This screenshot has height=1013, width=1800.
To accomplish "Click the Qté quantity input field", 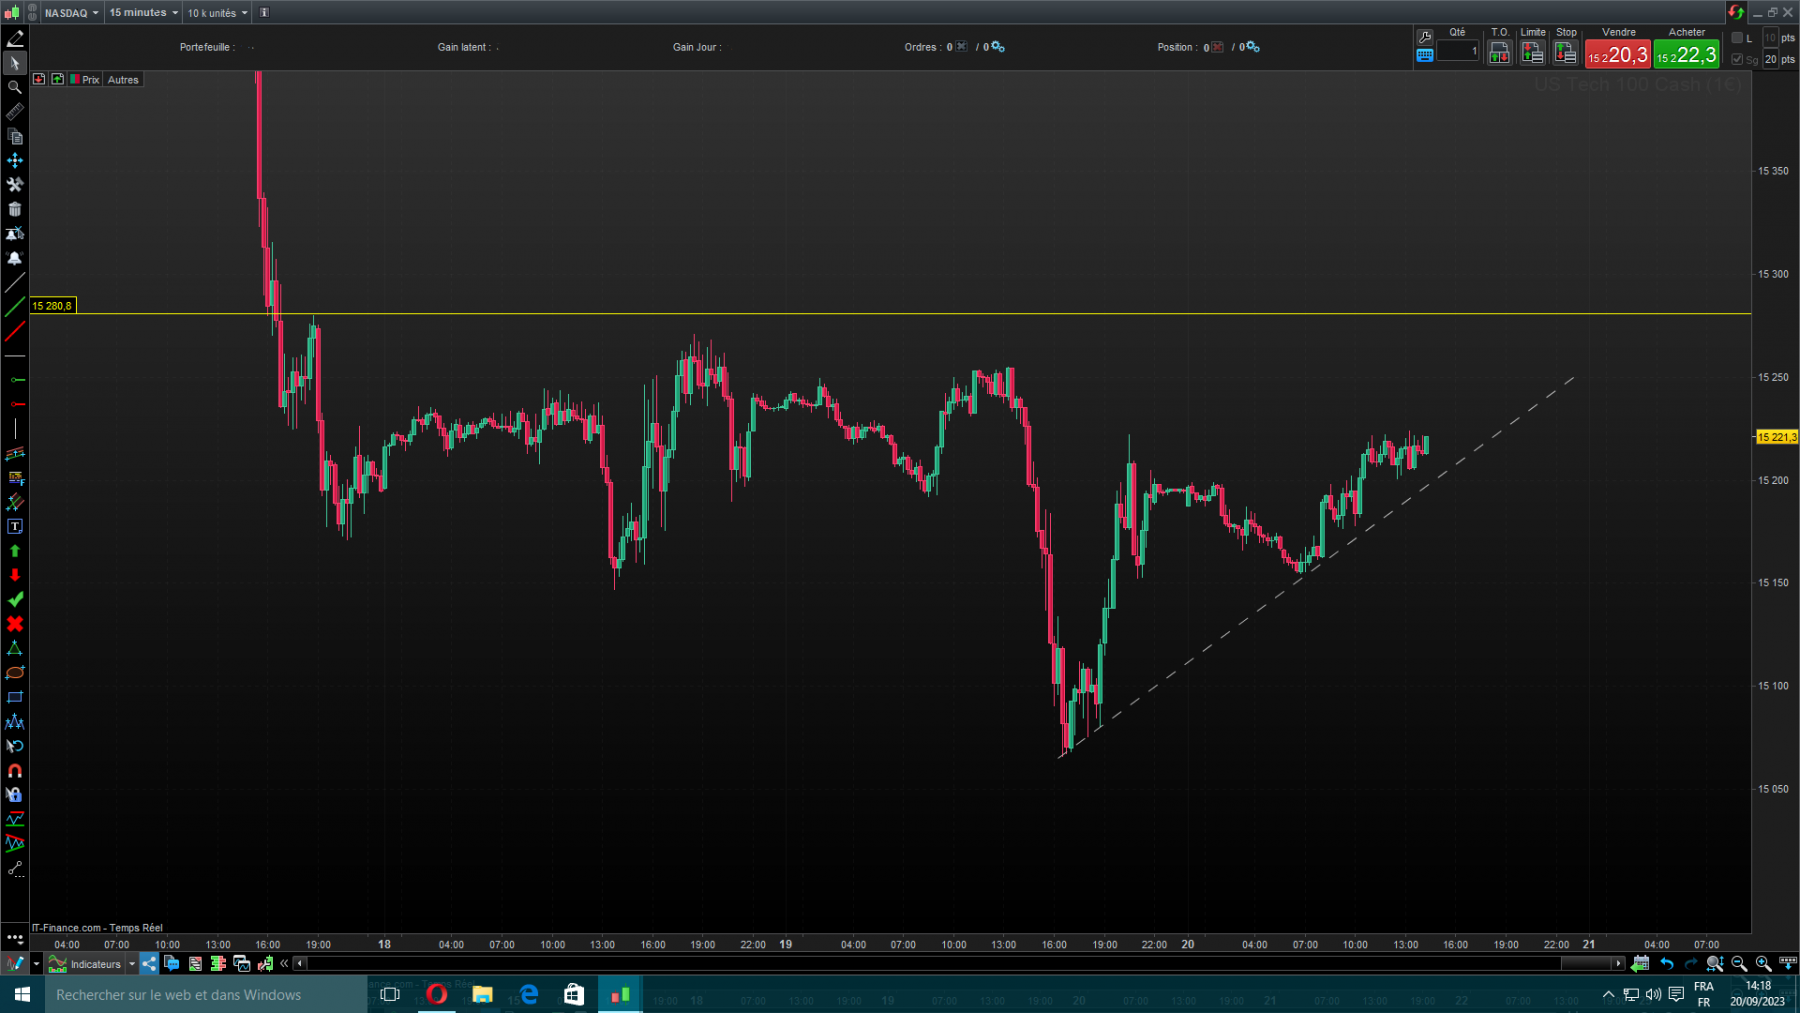I will [x=1458, y=51].
